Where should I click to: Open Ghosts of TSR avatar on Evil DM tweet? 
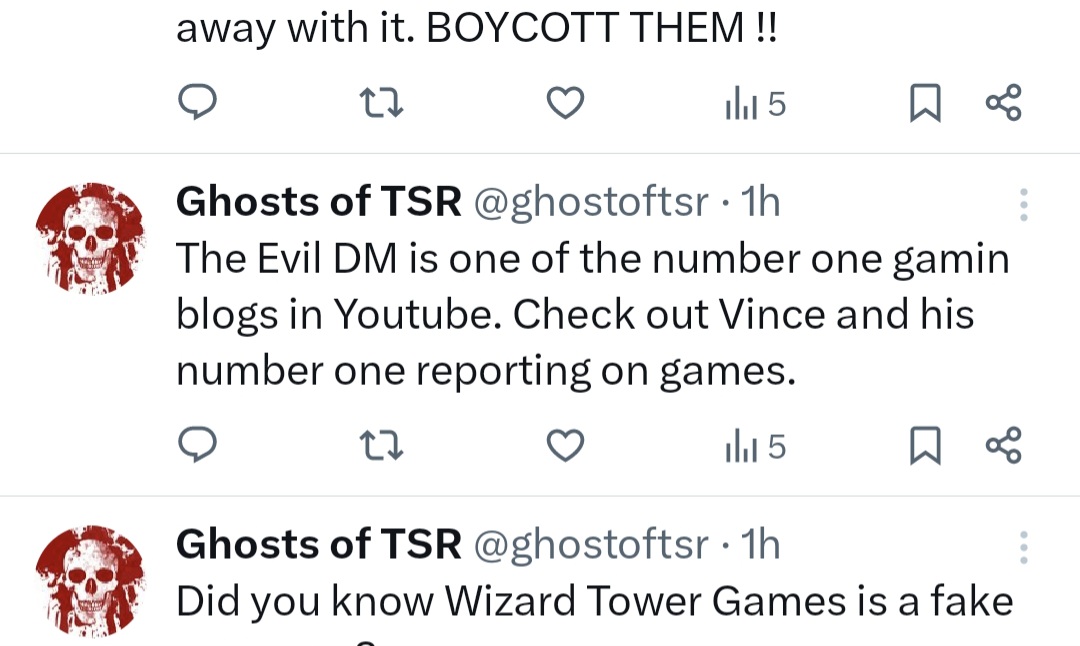point(91,238)
